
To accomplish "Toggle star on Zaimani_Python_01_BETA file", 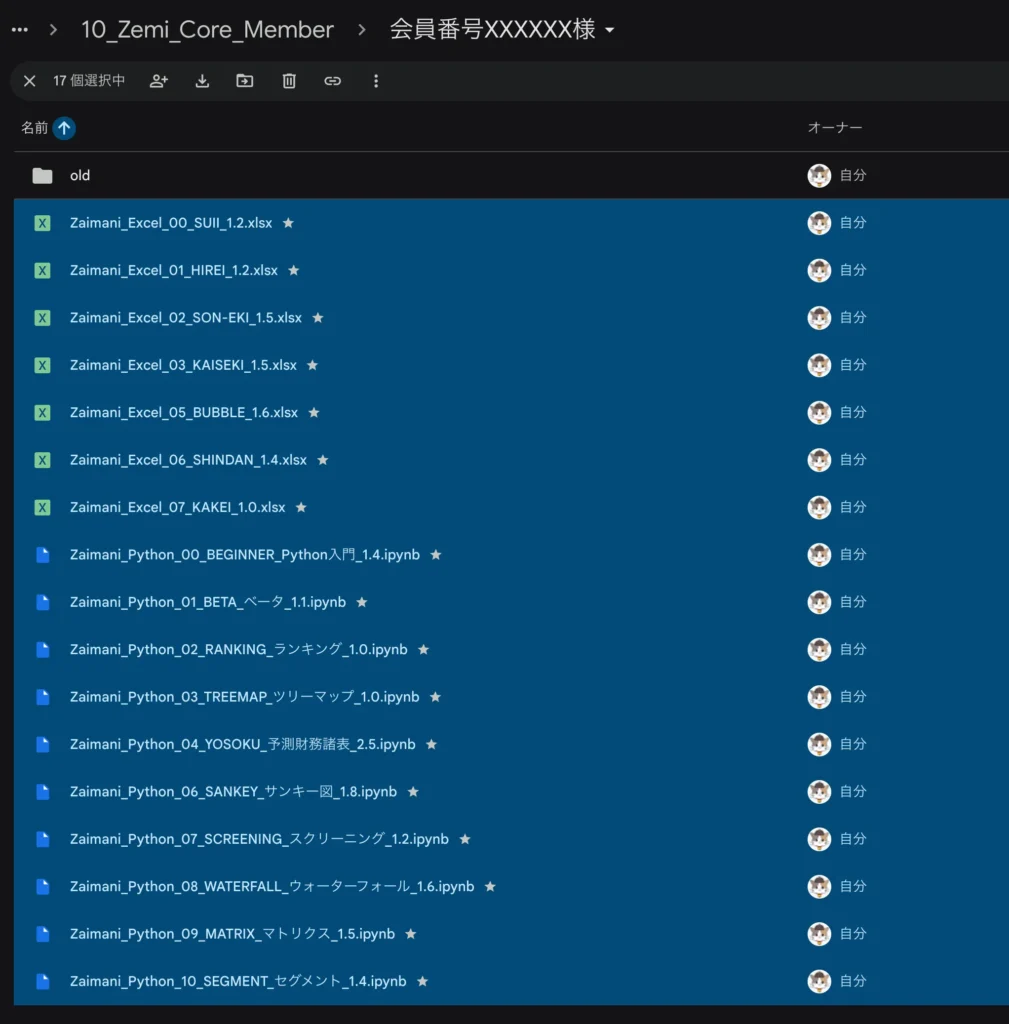I will pos(362,602).
